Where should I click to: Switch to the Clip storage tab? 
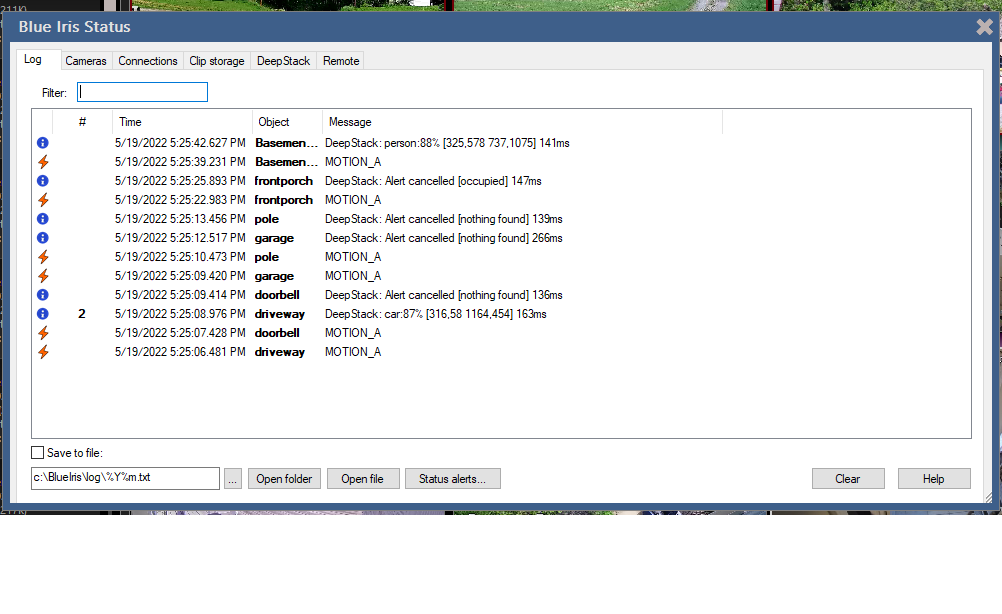(x=217, y=61)
